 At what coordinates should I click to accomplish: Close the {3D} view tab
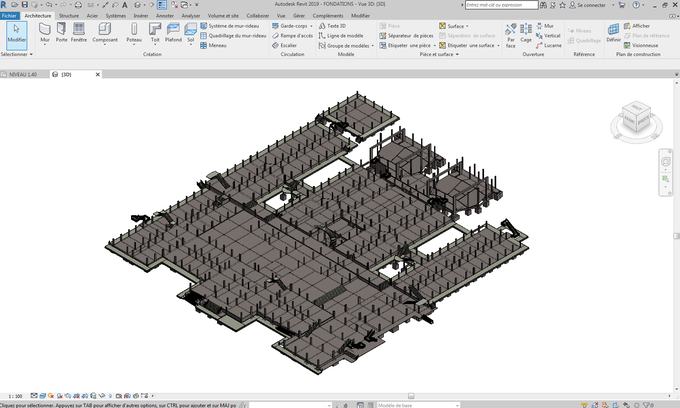coord(98,75)
